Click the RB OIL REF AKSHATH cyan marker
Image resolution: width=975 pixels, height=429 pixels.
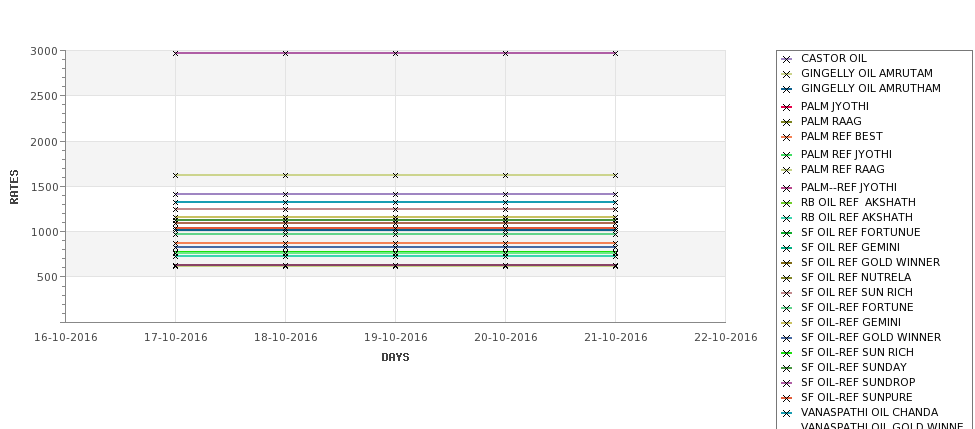coord(786,218)
